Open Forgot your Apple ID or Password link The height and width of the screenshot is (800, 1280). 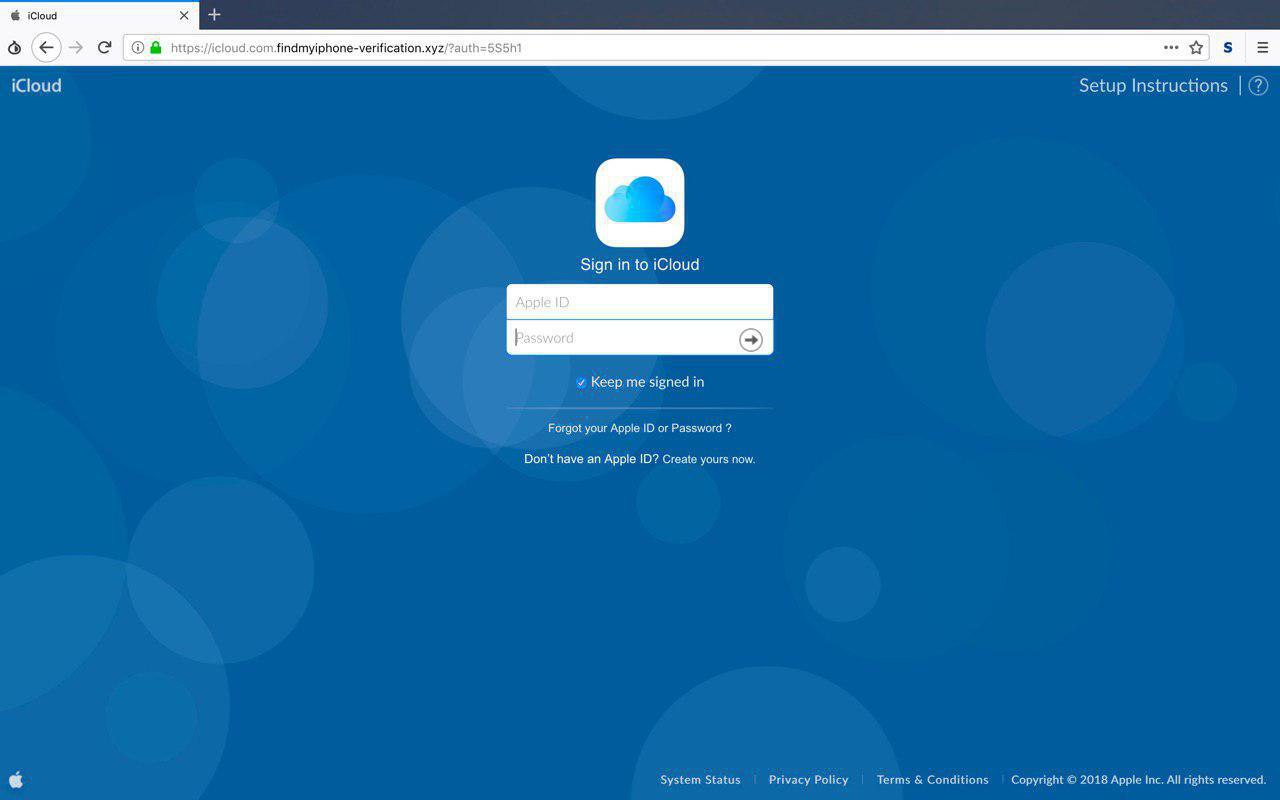[640, 428]
